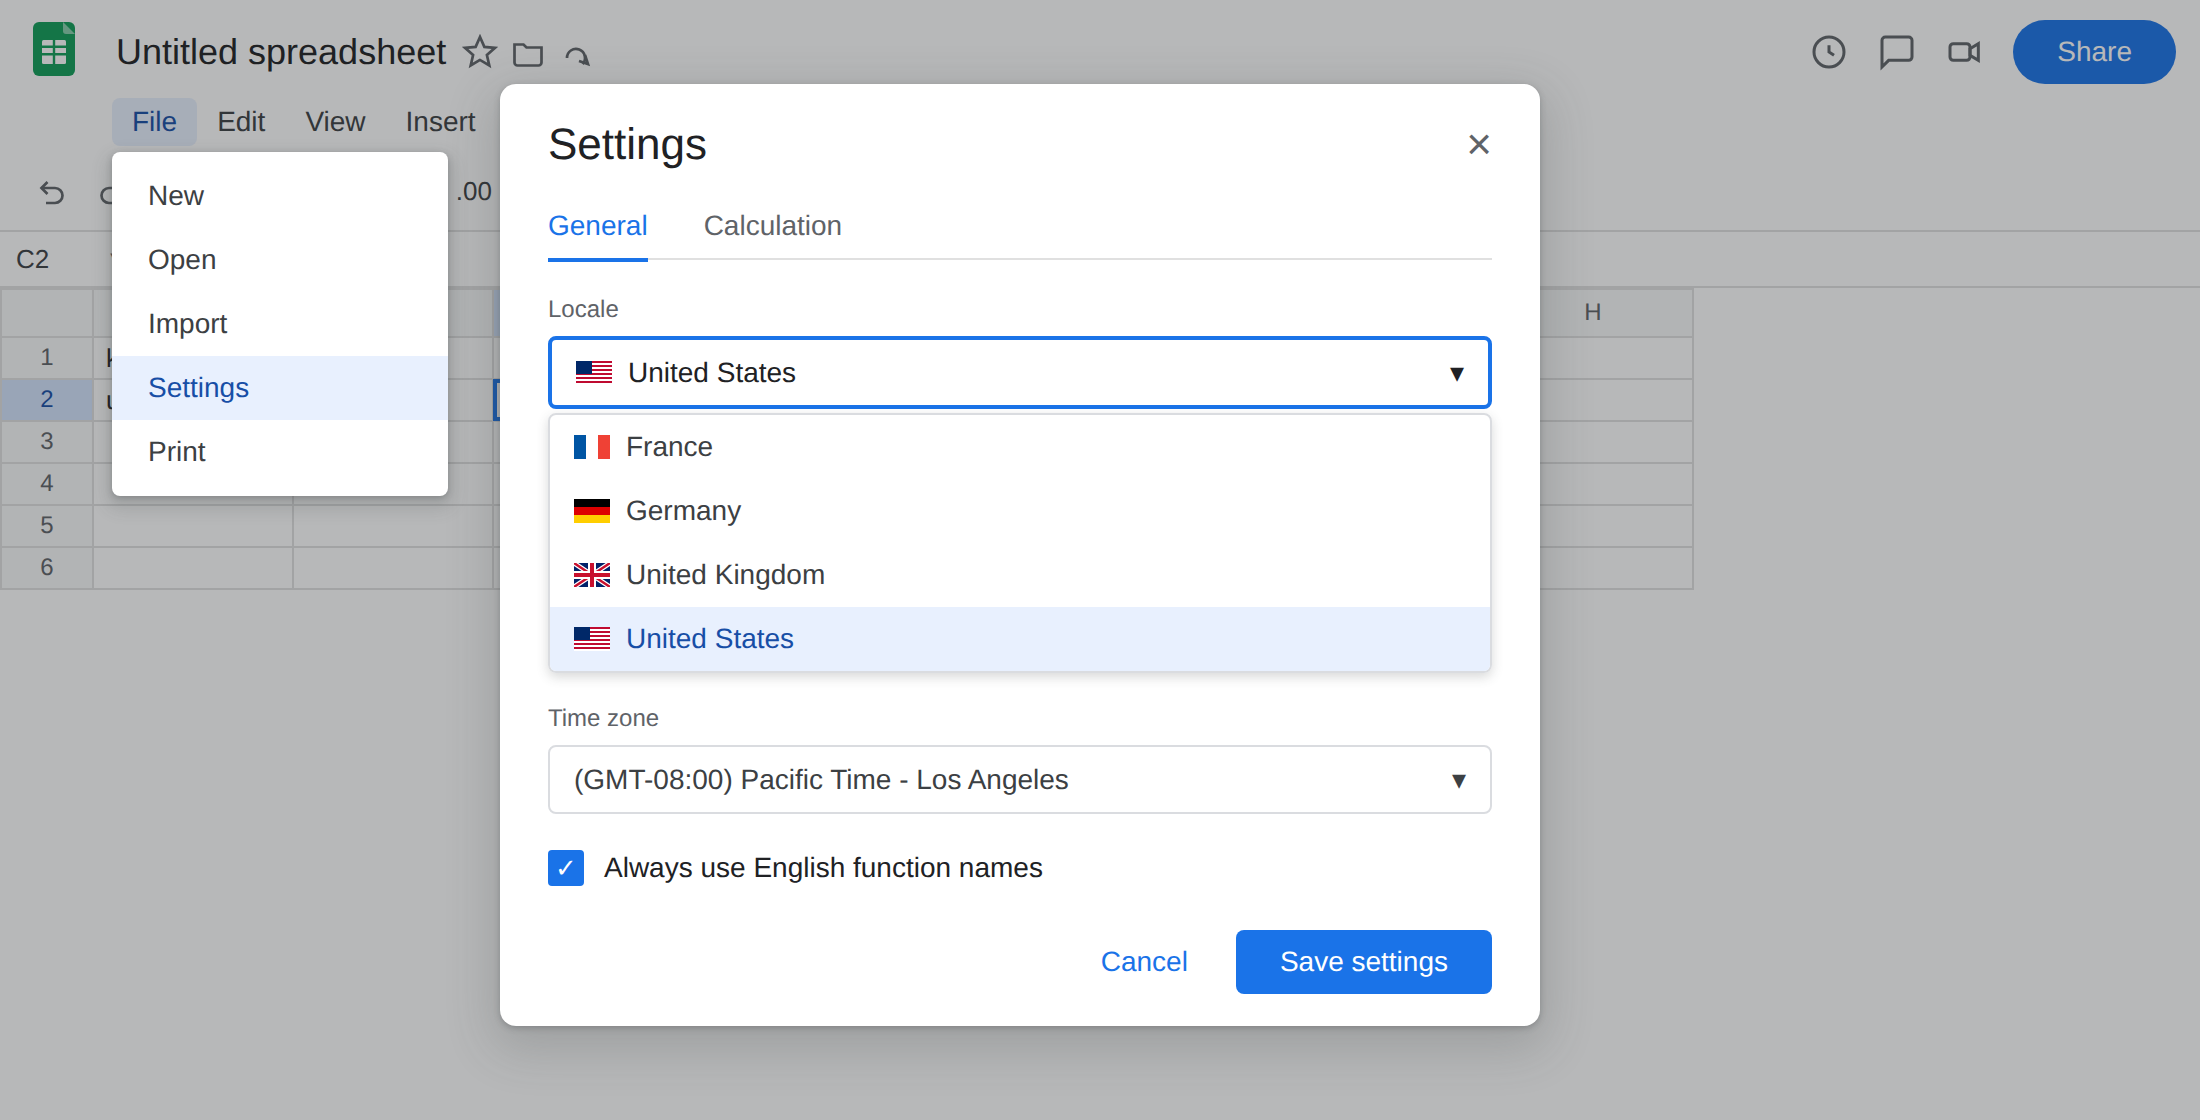The image size is (2200, 1120).
Task: Uncheck Always use English function names
Action: 566,868
